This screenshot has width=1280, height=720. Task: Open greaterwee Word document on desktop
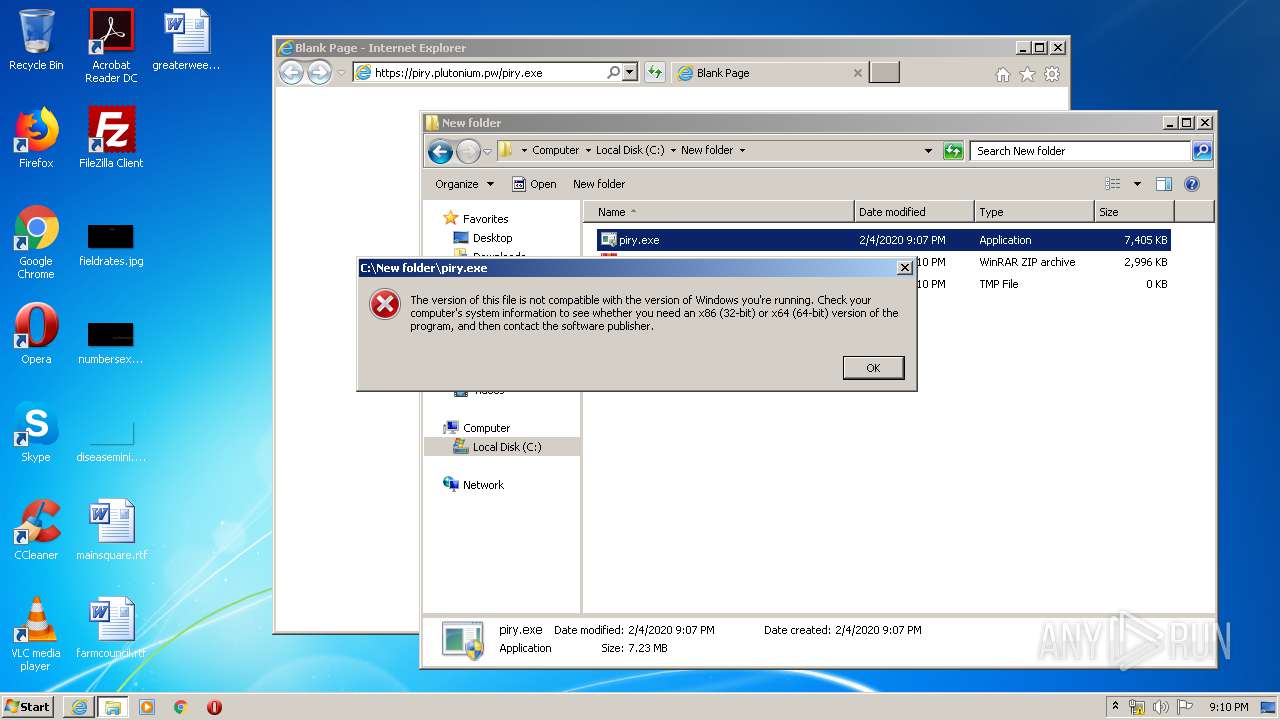tap(186, 40)
